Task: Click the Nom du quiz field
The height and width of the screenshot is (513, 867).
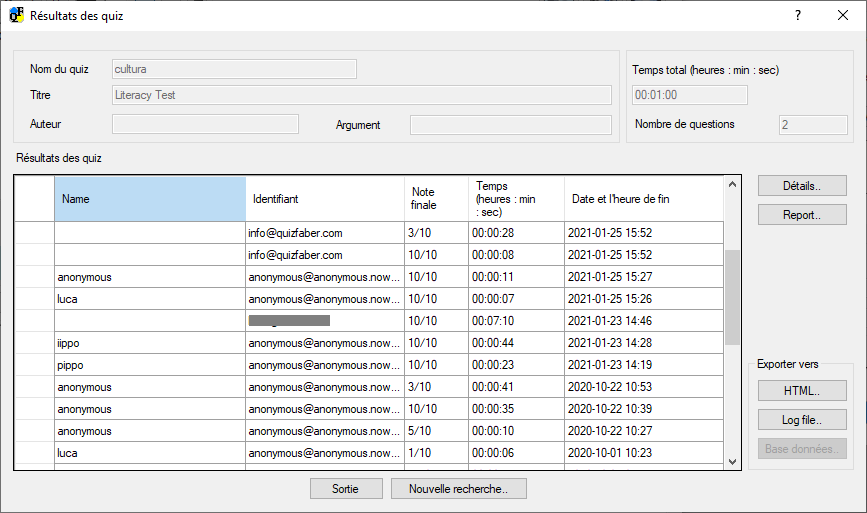Action: 234,69
